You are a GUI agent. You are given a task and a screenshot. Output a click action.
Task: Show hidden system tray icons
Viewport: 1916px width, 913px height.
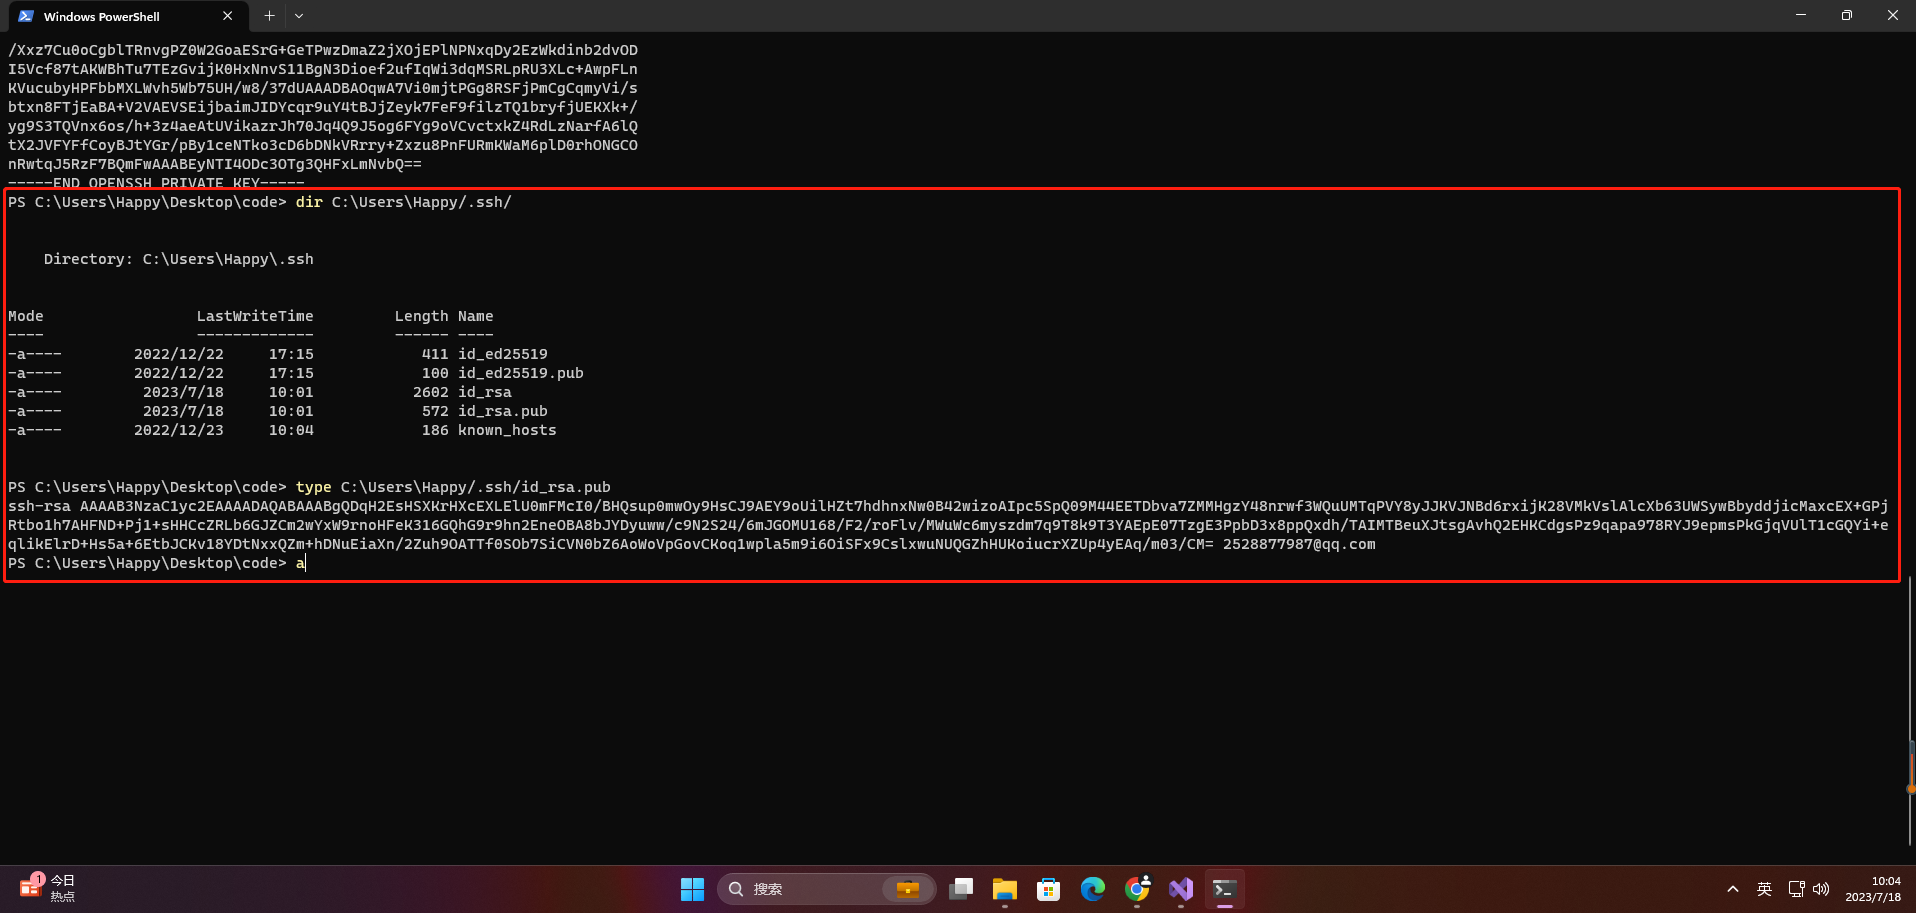[1733, 889]
